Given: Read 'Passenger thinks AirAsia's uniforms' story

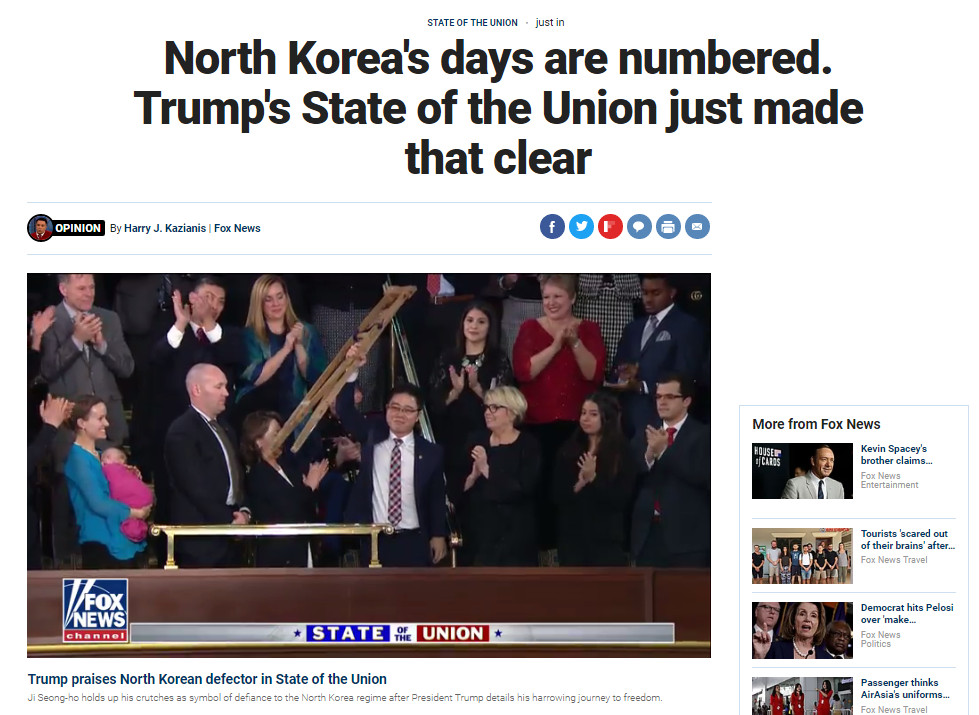Looking at the screenshot, I should (905, 688).
